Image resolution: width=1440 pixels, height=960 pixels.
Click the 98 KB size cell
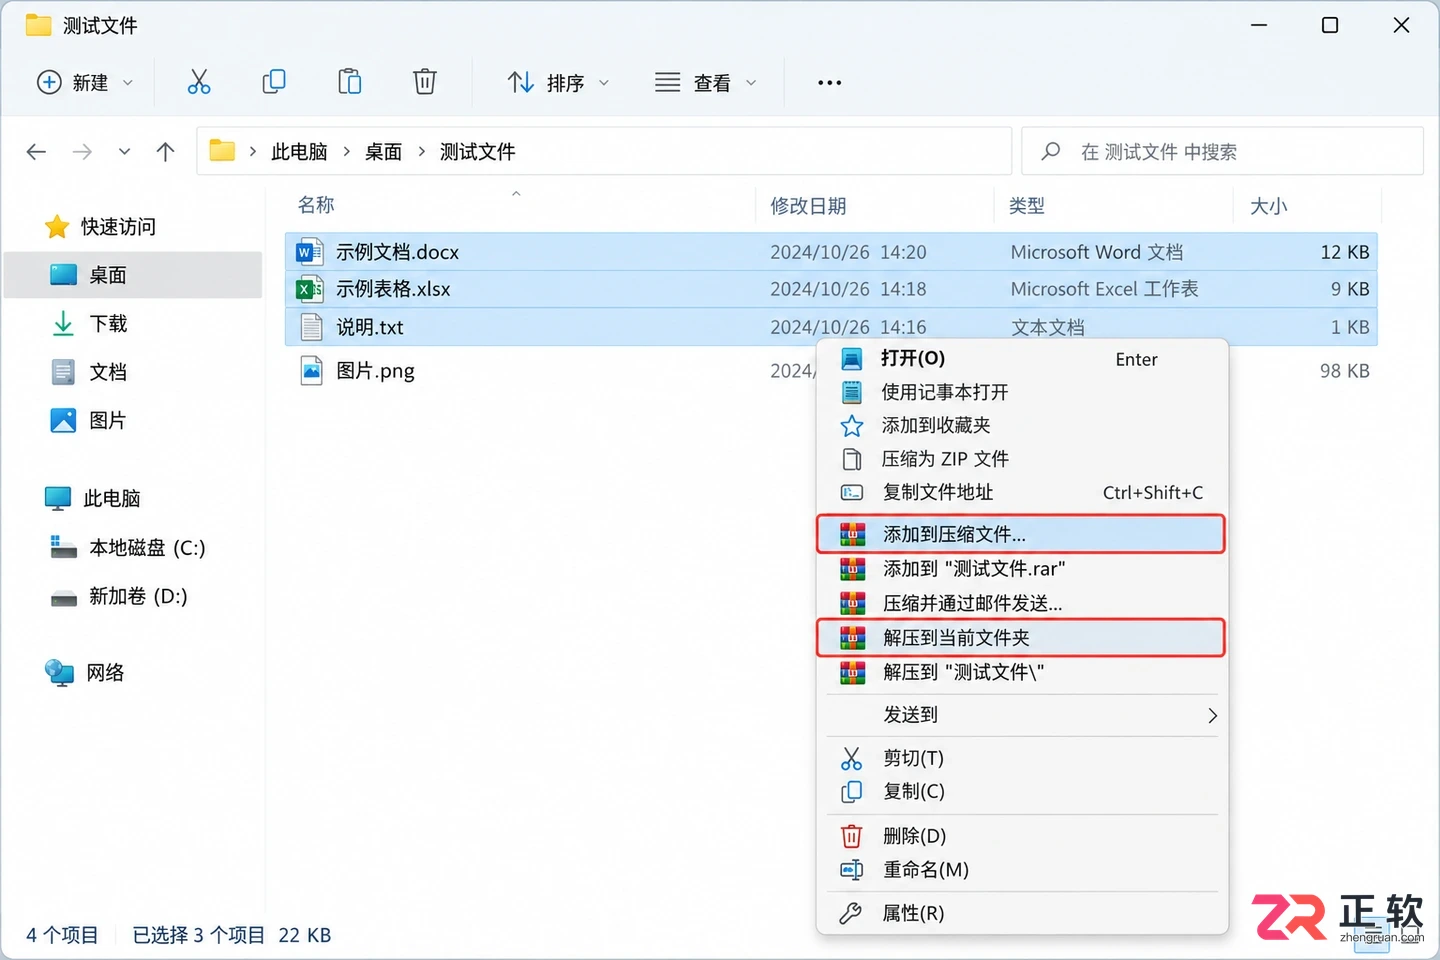click(x=1345, y=371)
